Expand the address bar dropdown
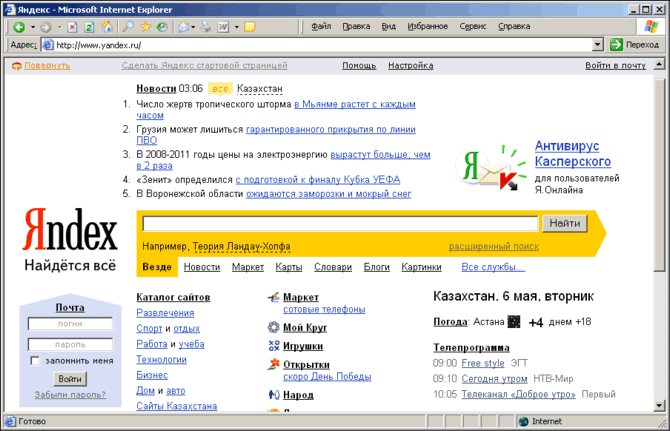Viewport: 670px width, 431px height. click(x=597, y=44)
